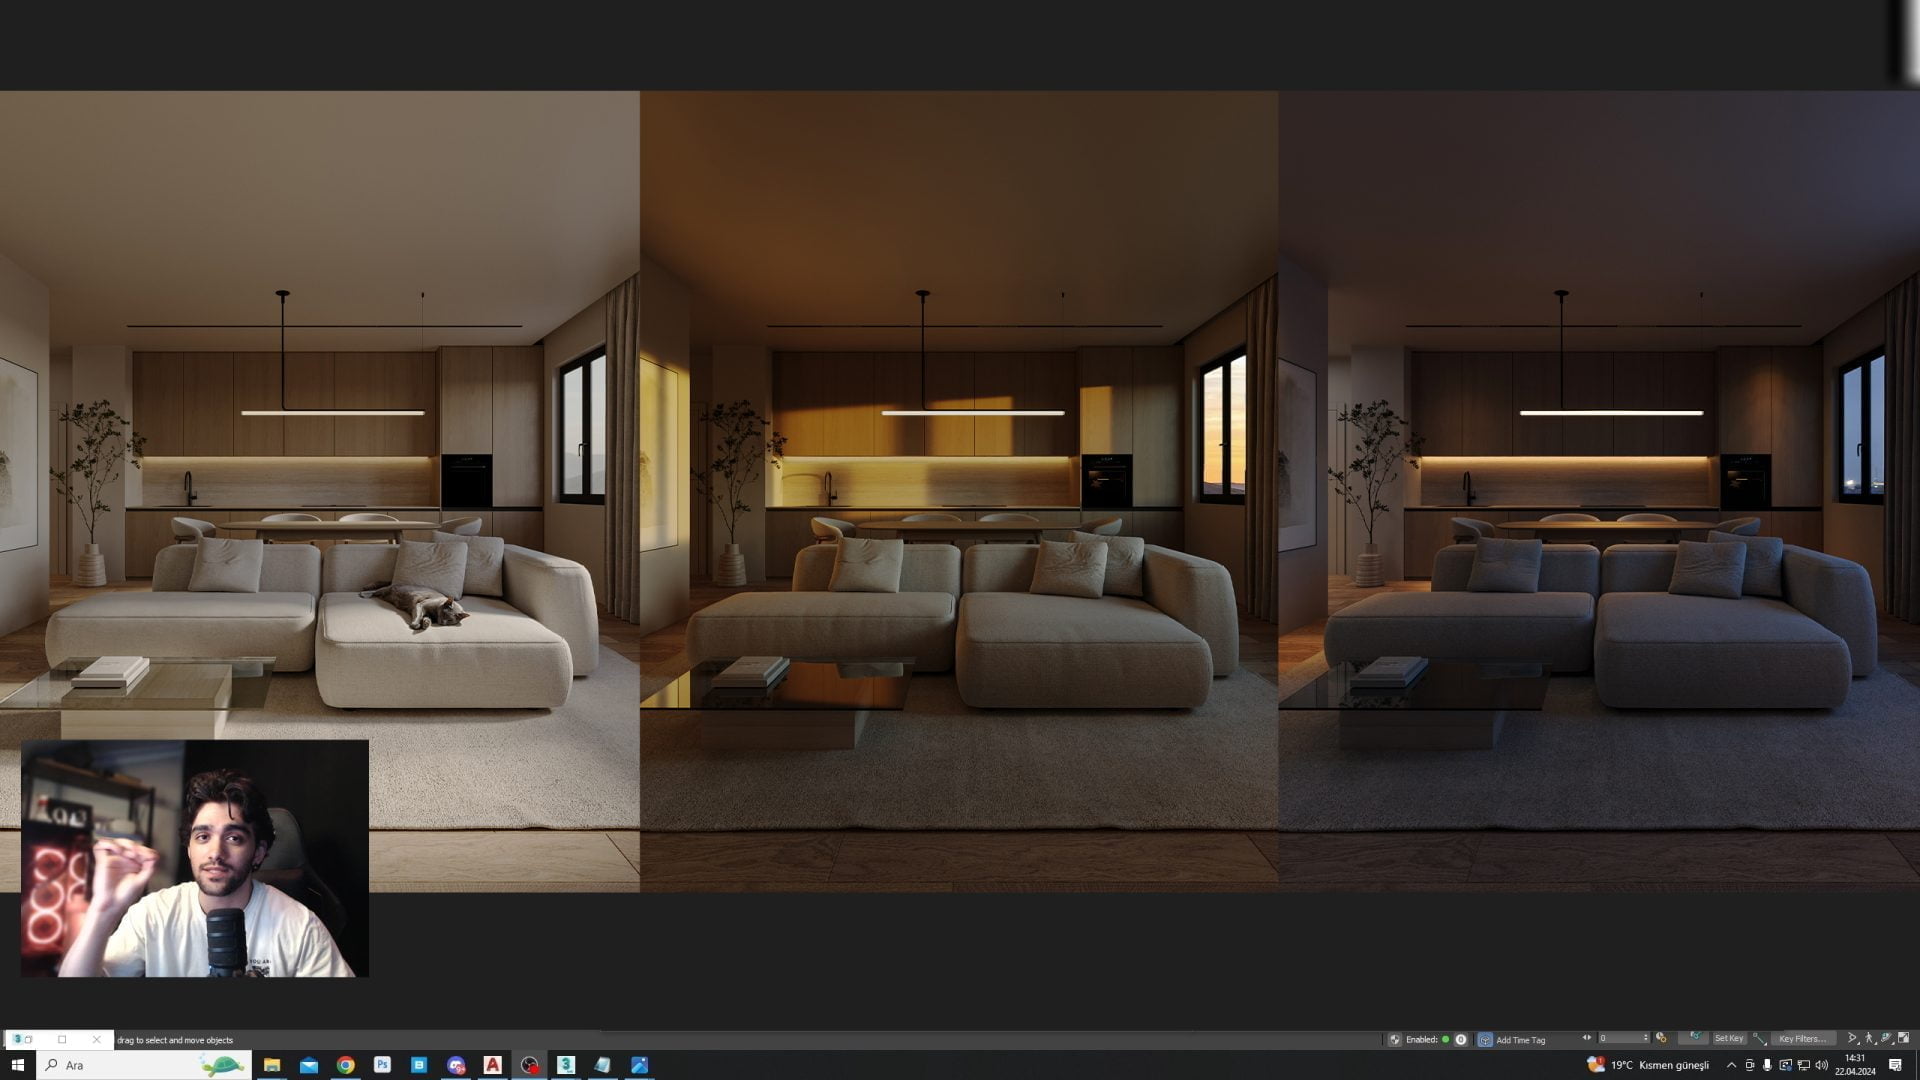
Task: Click the Auto Key toggle button
Action: [x=1694, y=1036]
